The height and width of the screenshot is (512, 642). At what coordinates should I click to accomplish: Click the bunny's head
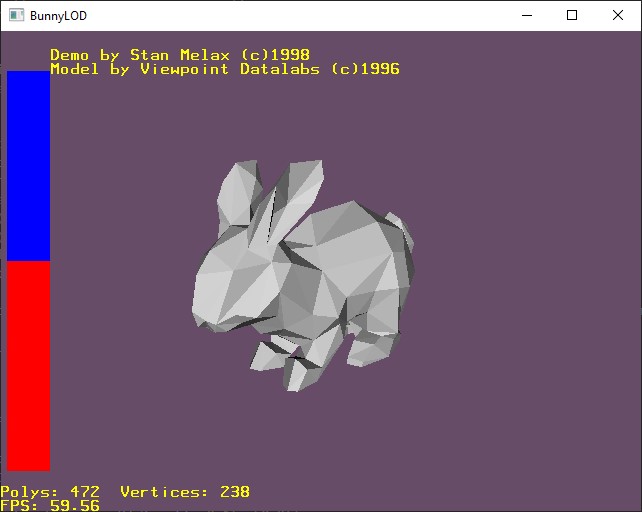tap(235, 283)
